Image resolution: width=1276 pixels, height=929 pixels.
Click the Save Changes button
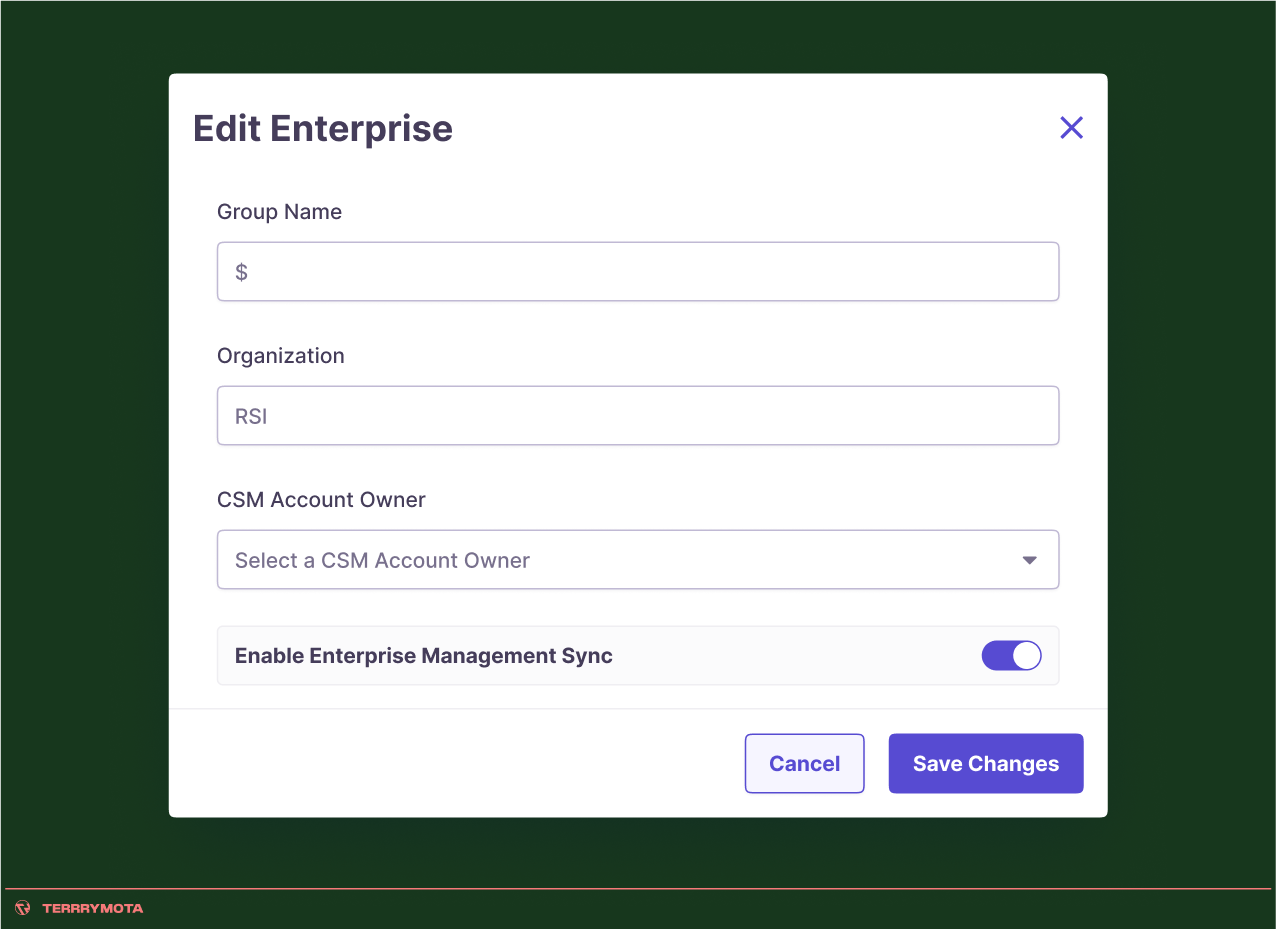[x=985, y=763]
